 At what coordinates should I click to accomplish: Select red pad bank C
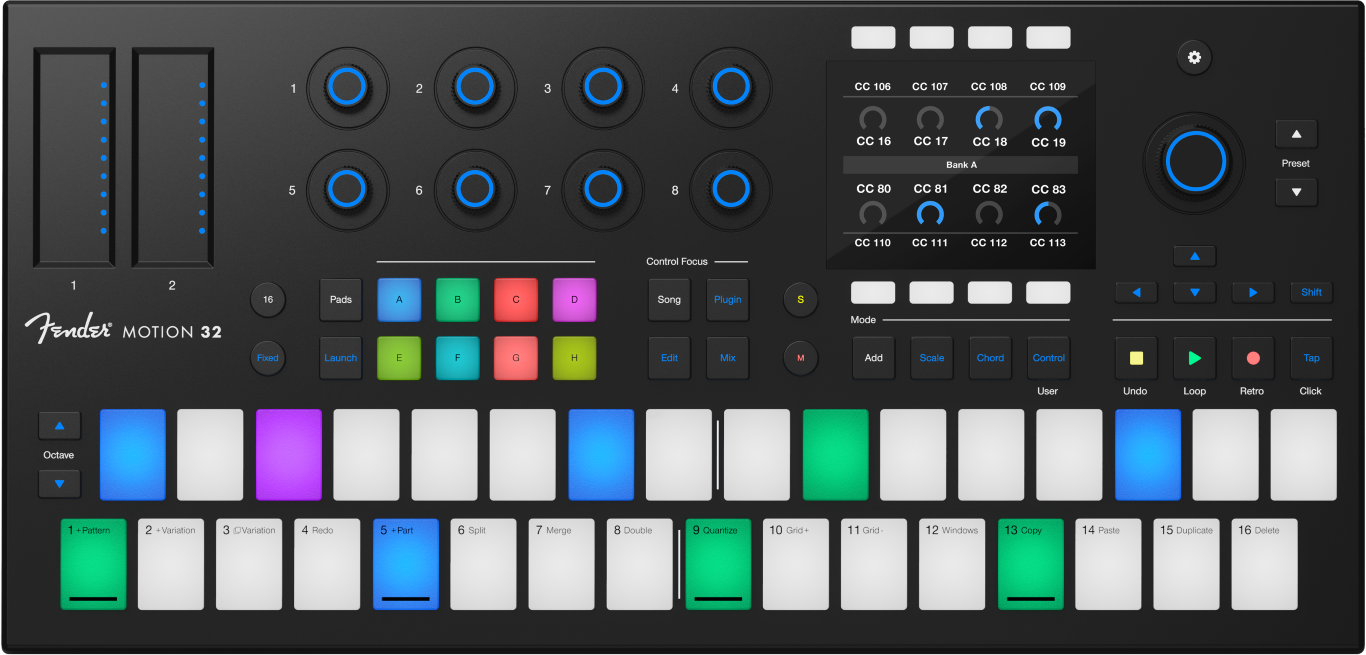(x=516, y=299)
